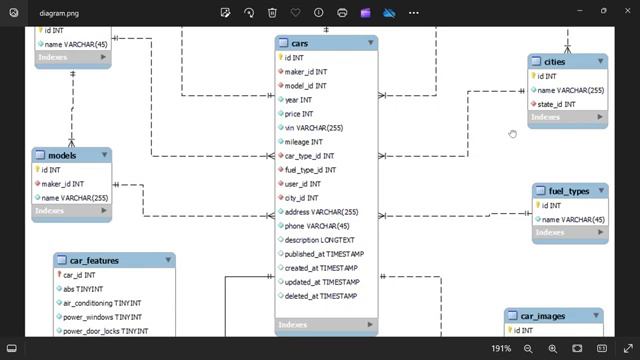Image resolution: width=640 pixels, height=360 pixels.
Task: Click 'deleted_at TIMESTAMP' column
Action: coord(321,296)
